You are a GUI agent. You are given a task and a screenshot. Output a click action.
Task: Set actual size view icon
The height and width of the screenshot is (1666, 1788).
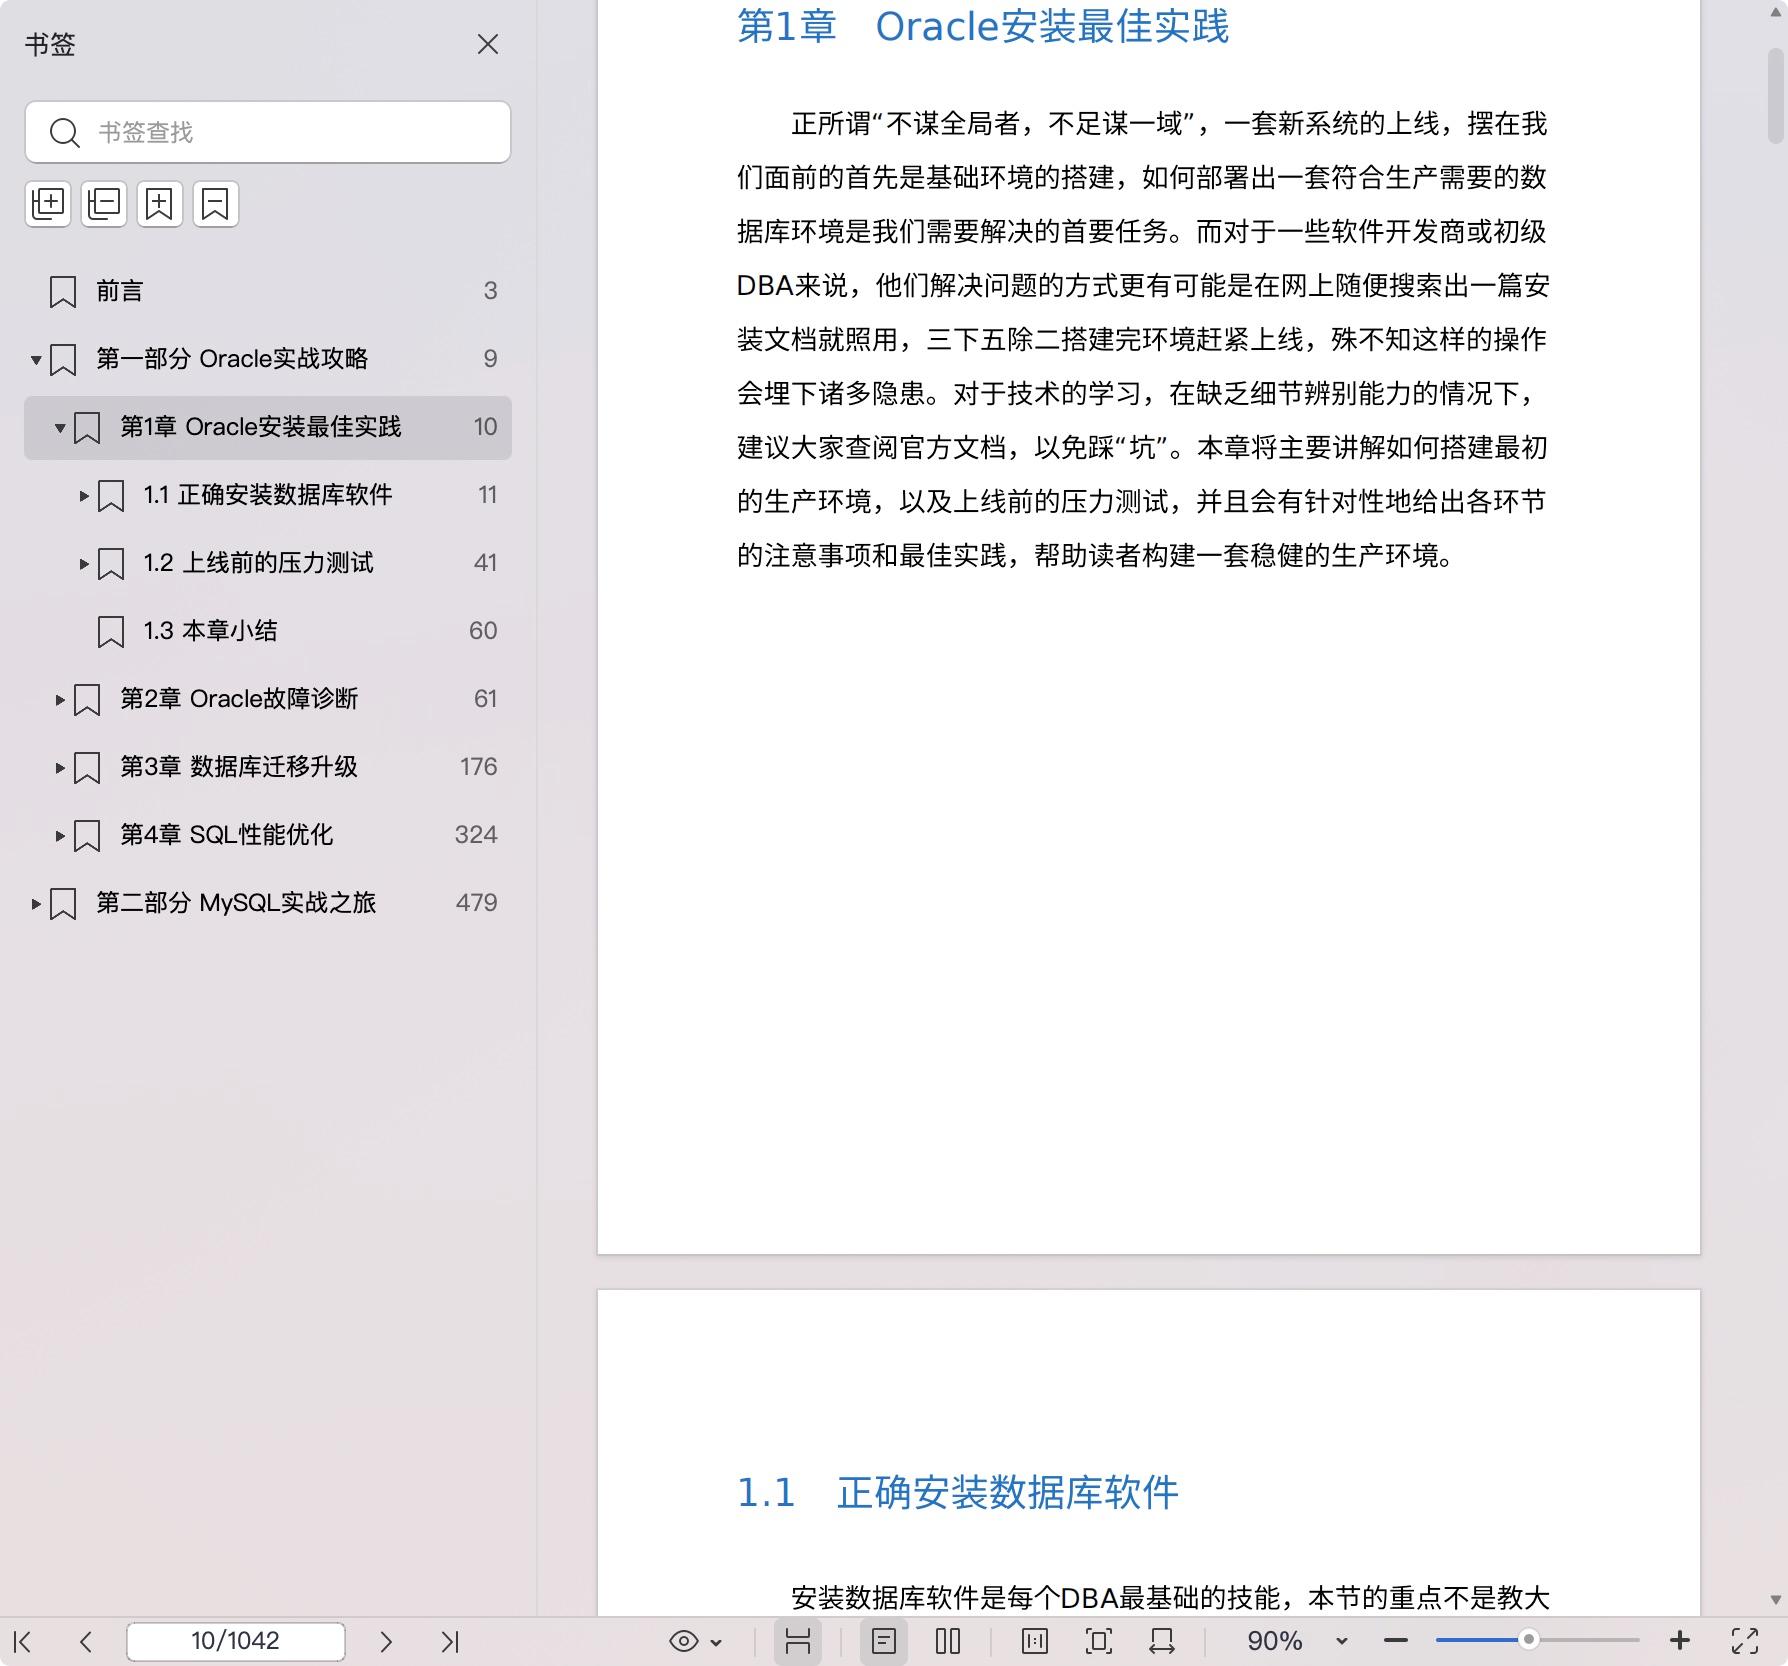(1035, 1641)
